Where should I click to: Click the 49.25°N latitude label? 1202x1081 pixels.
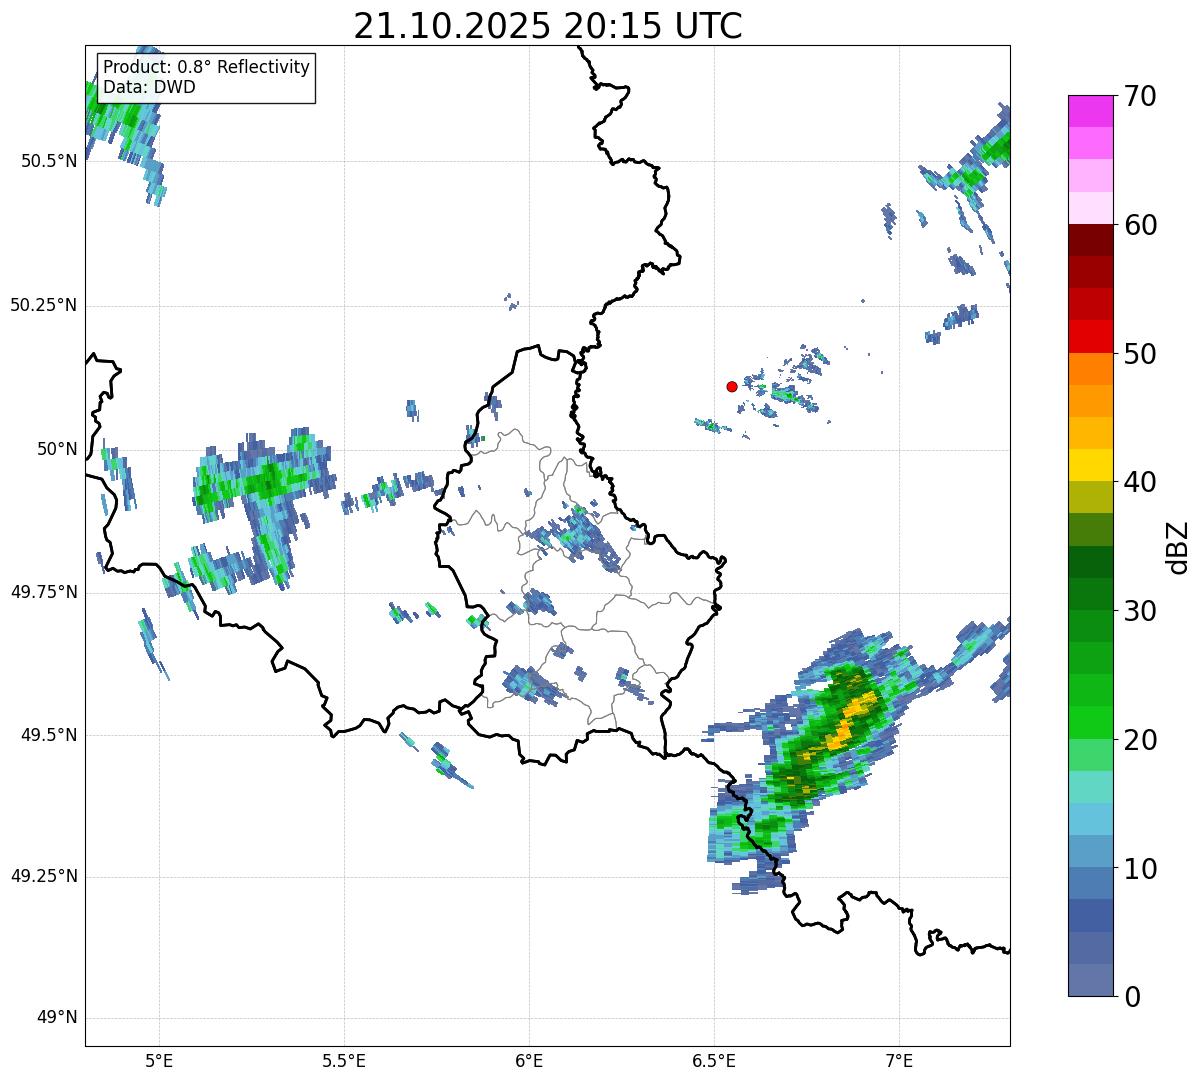[44, 877]
